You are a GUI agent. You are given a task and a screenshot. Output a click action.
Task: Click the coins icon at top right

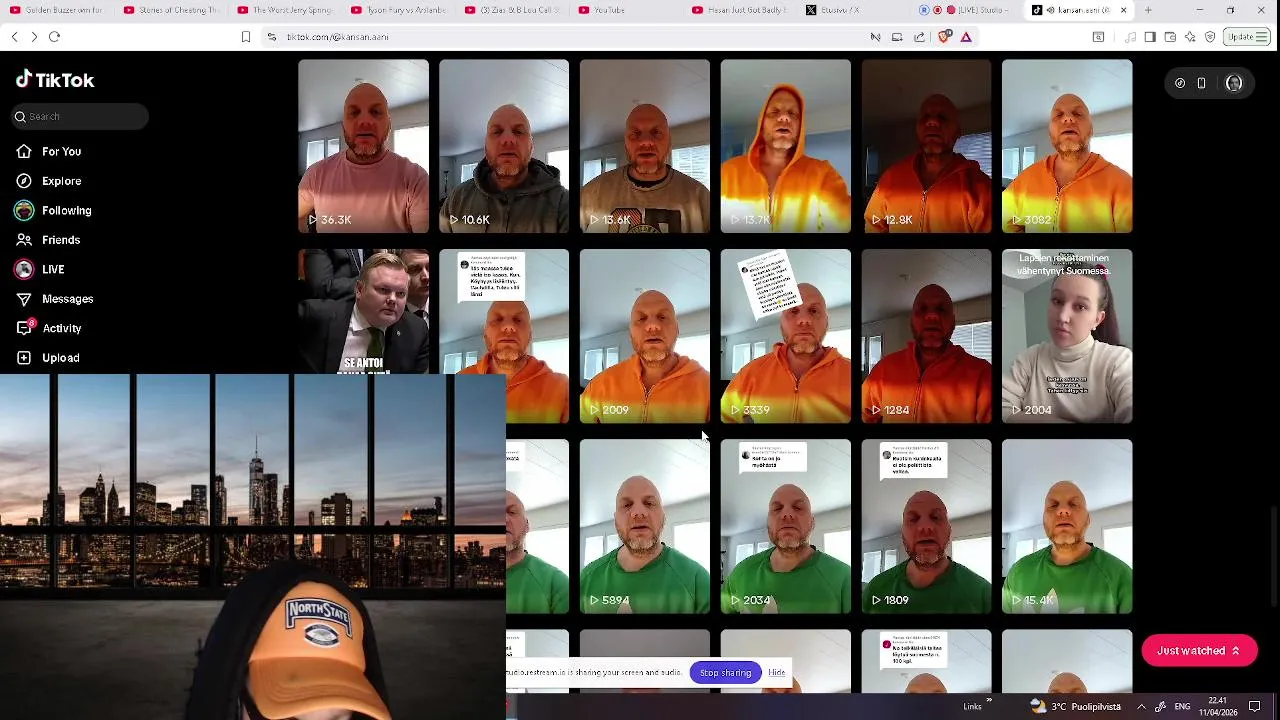point(1180,83)
